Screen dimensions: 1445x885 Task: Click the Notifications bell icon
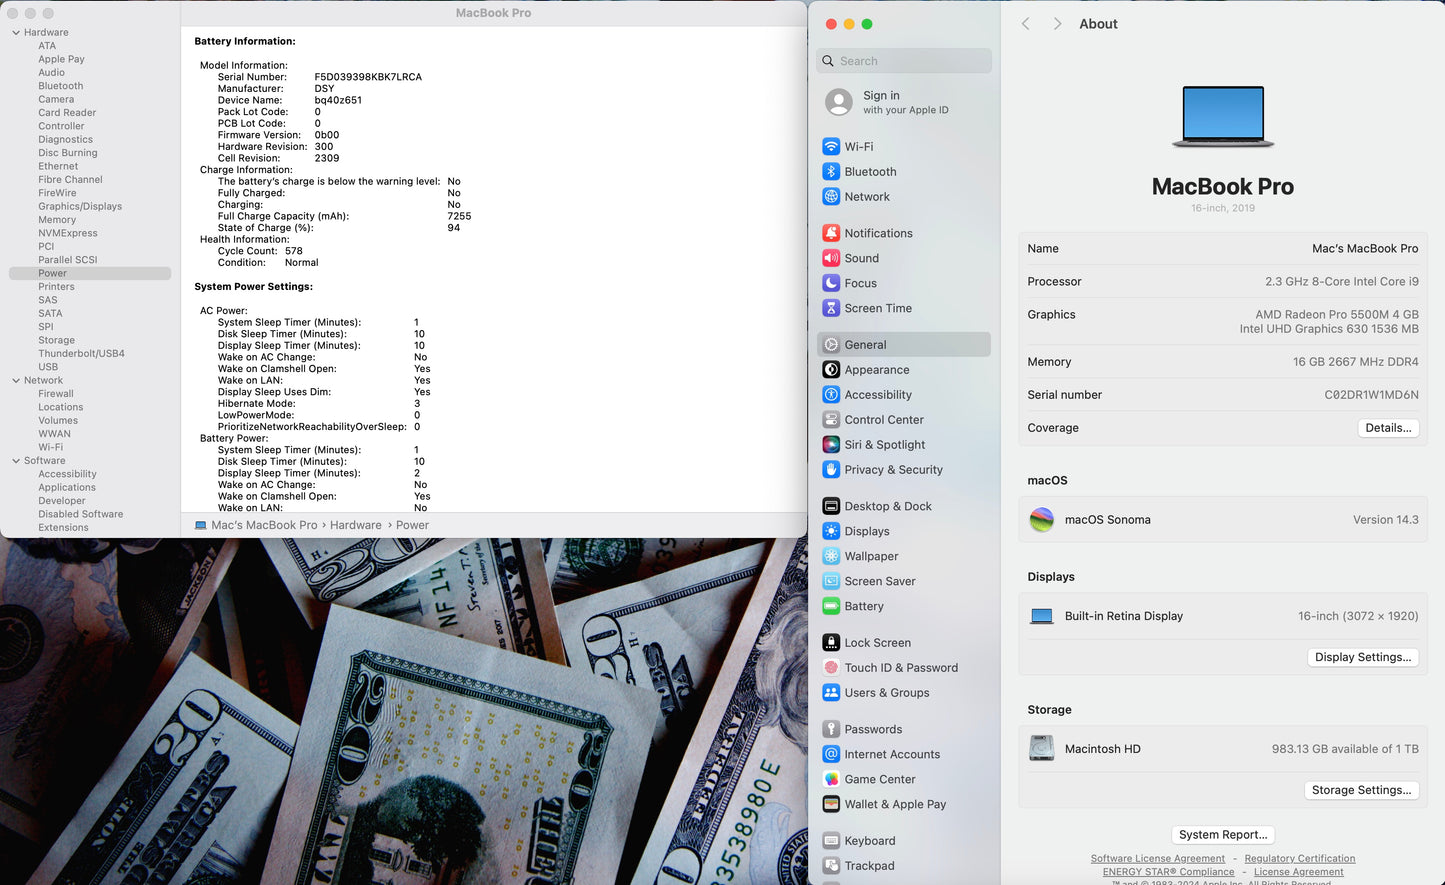click(x=831, y=233)
